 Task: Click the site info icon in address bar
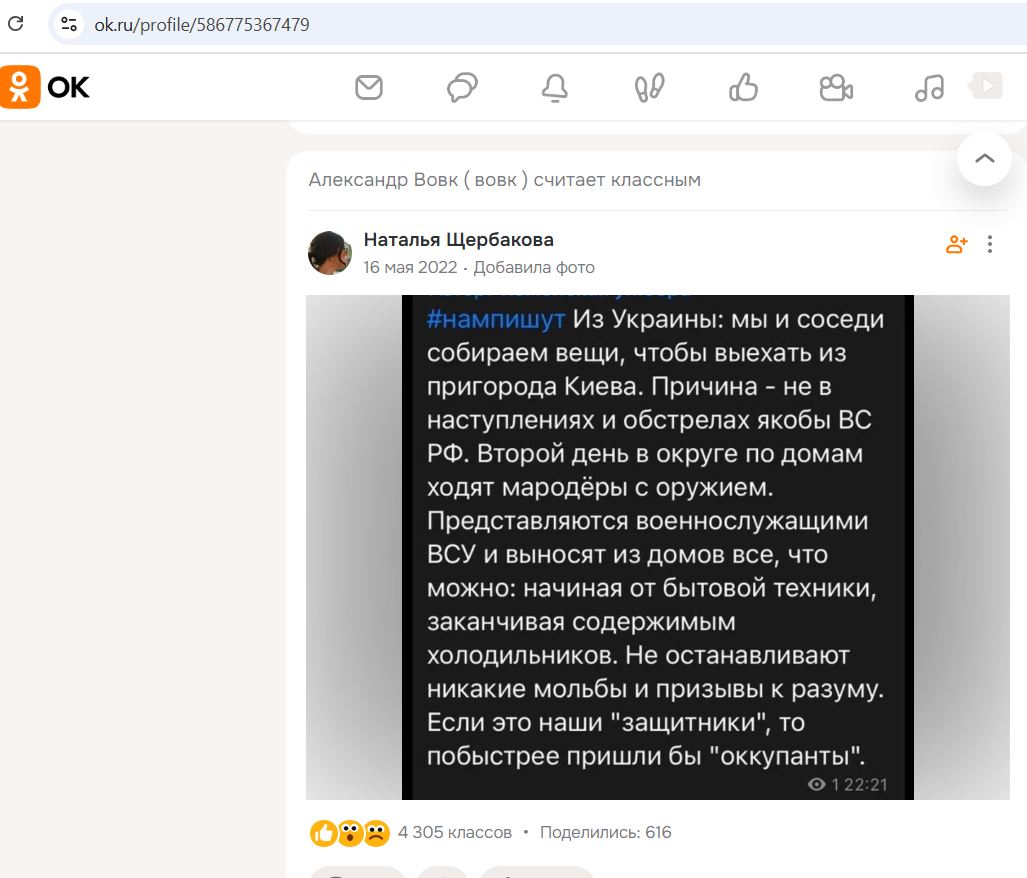(69, 24)
